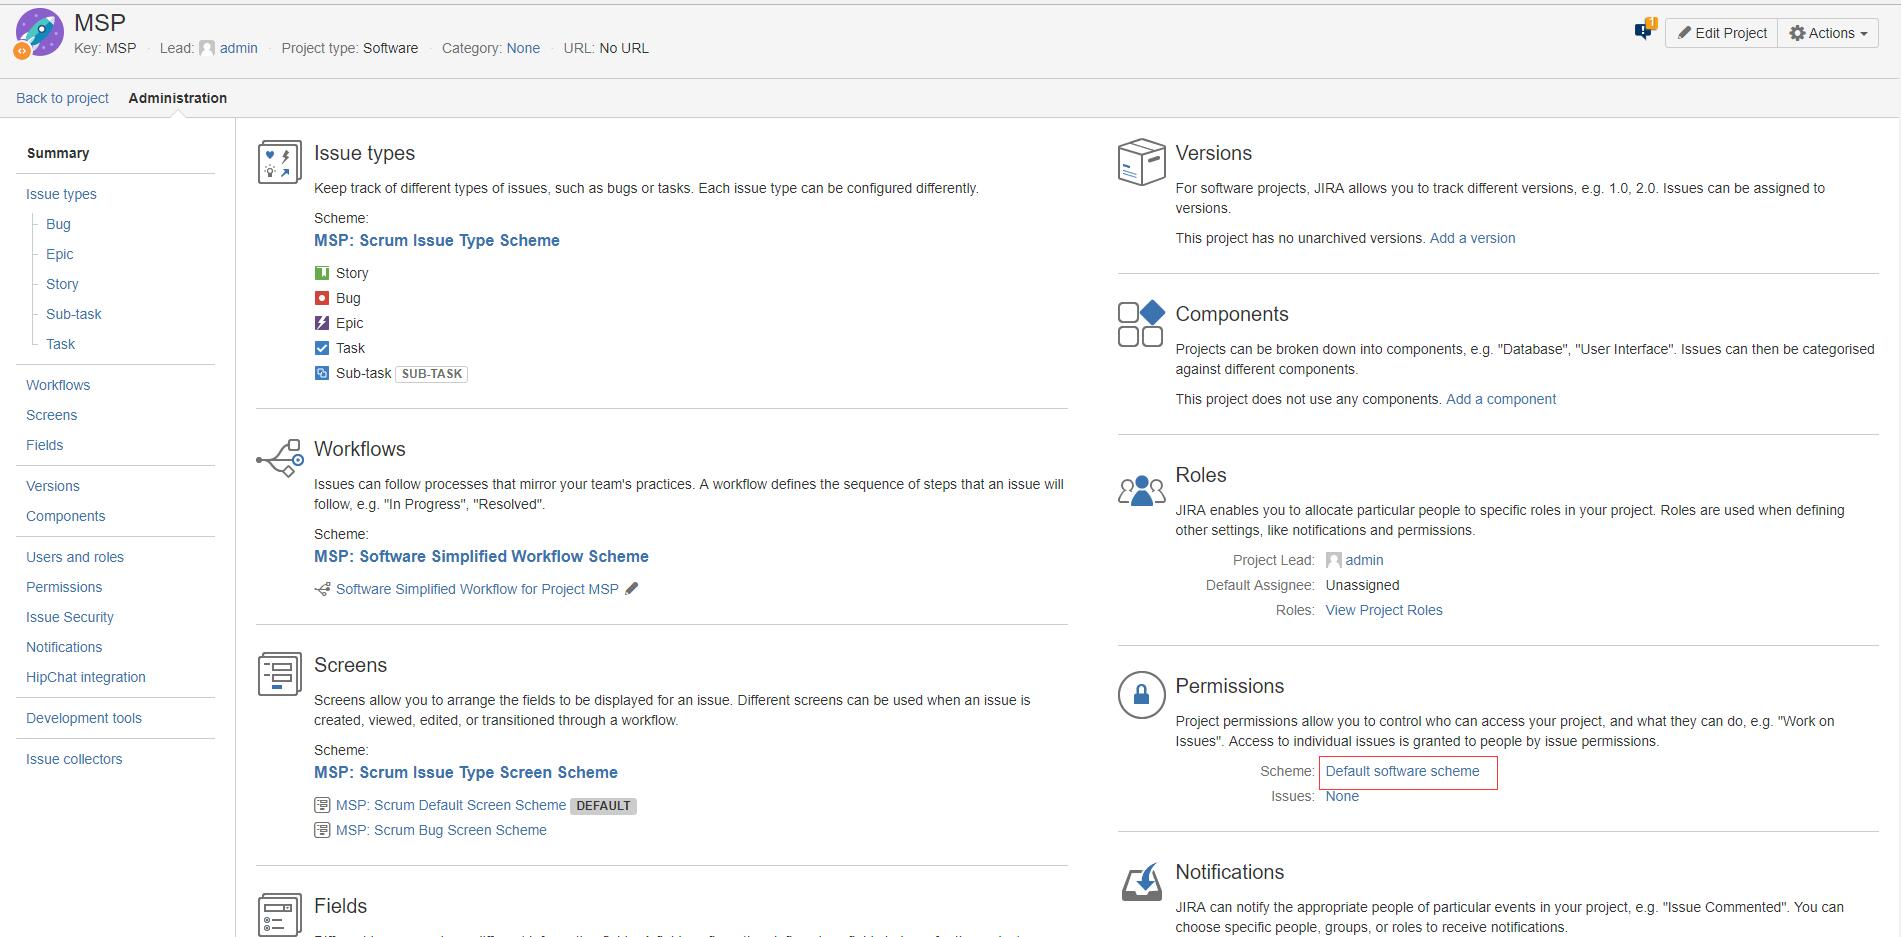Open Issue types in sidebar
The height and width of the screenshot is (937, 1901).
(x=61, y=194)
